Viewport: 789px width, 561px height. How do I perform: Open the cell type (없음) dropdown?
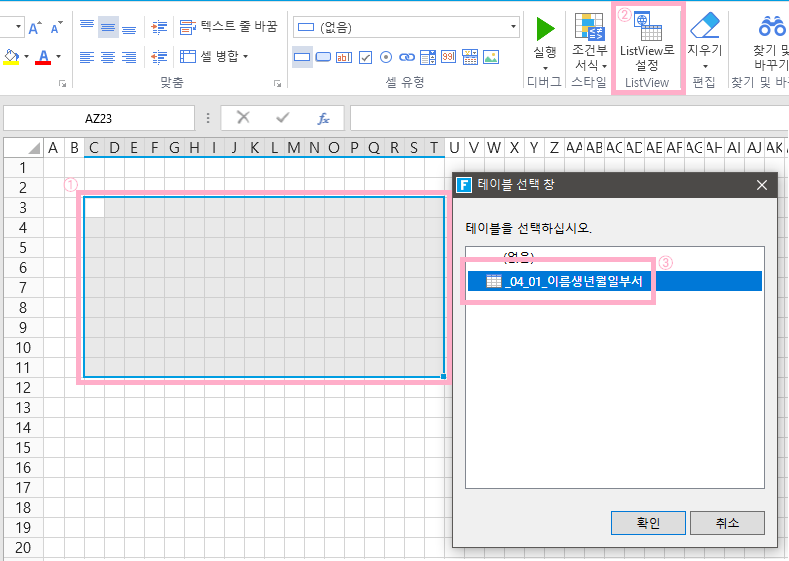pos(513,27)
